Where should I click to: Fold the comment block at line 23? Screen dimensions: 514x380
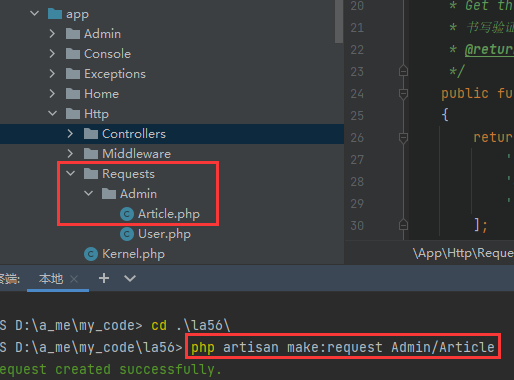click(403, 71)
